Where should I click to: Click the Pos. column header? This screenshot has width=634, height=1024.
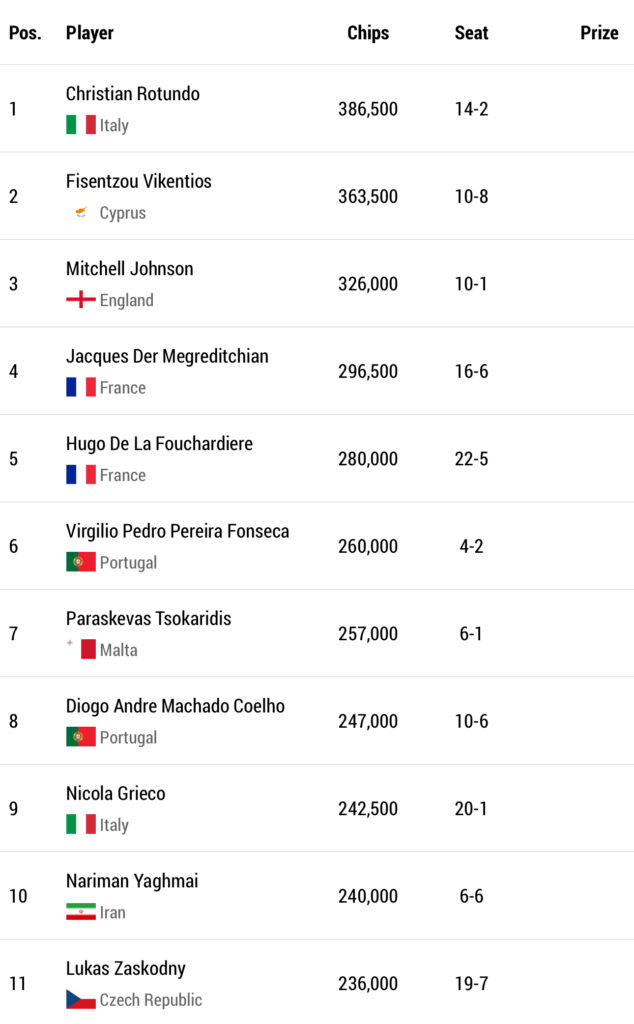tap(25, 33)
